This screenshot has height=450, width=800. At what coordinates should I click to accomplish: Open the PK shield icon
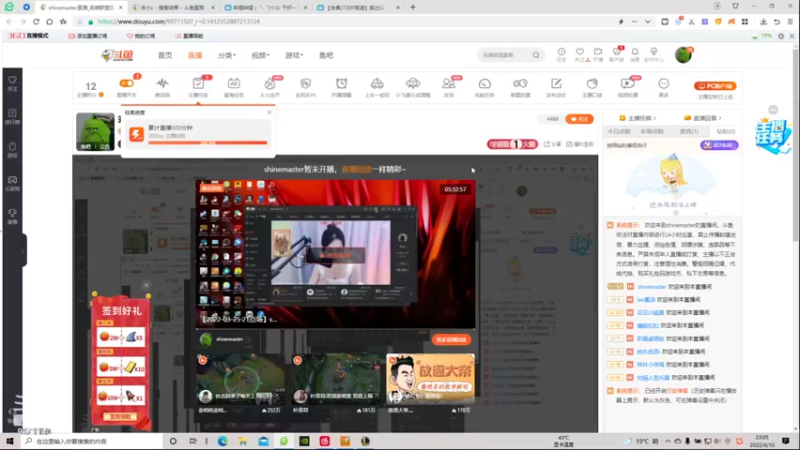306,83
